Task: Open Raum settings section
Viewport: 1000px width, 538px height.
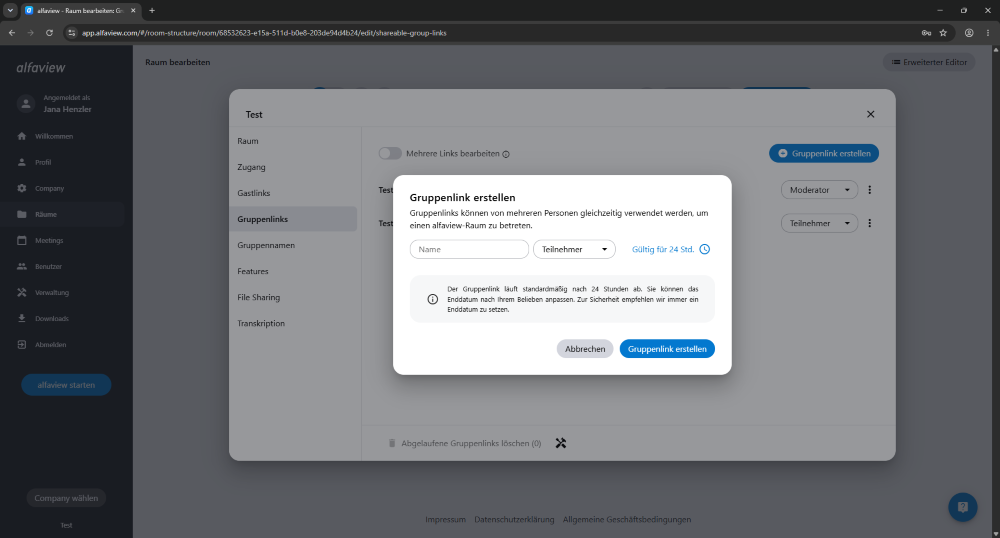Action: click(293, 141)
